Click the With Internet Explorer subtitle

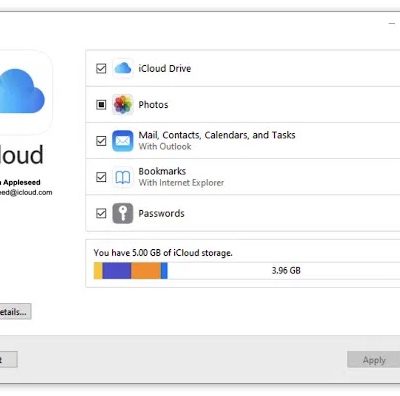tap(181, 183)
